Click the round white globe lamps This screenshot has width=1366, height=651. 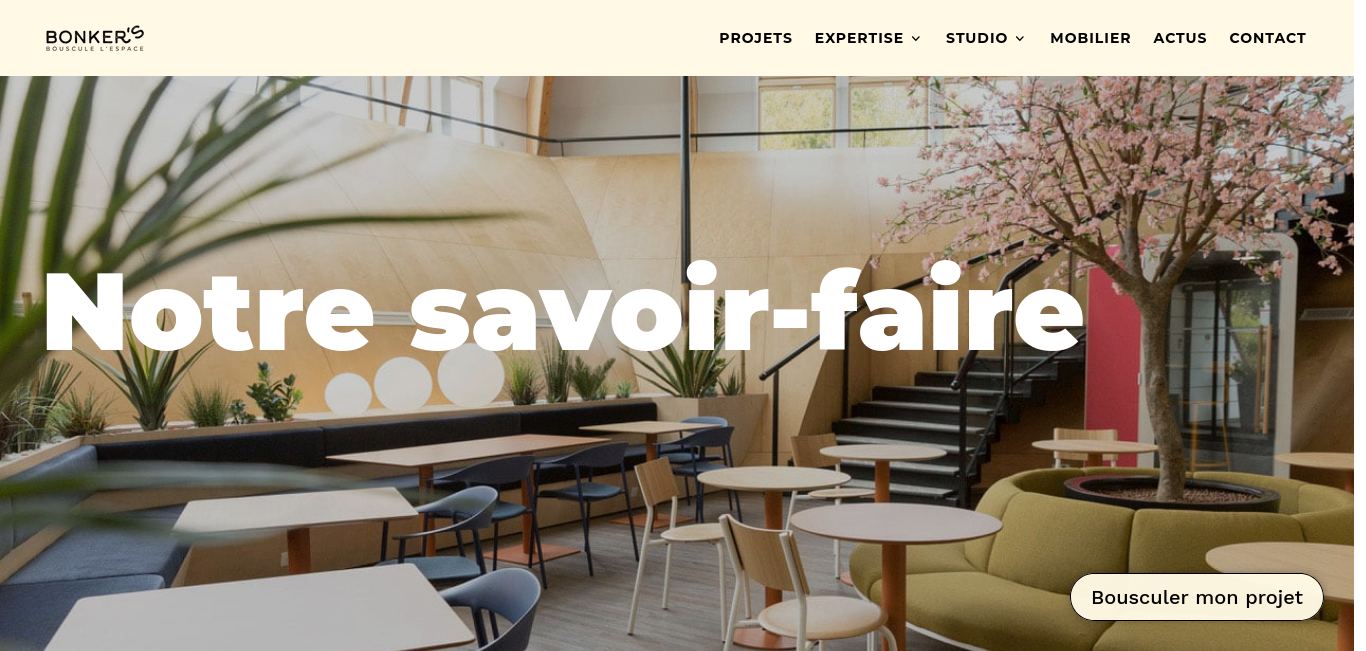[413, 380]
